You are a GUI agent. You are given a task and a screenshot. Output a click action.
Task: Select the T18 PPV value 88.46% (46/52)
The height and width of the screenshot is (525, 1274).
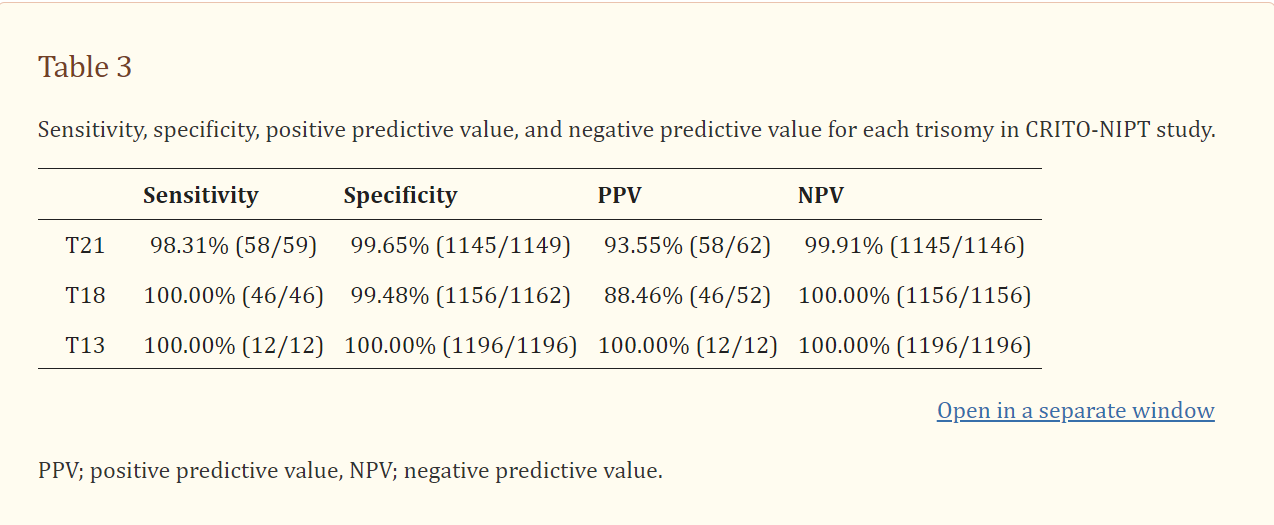tap(687, 295)
